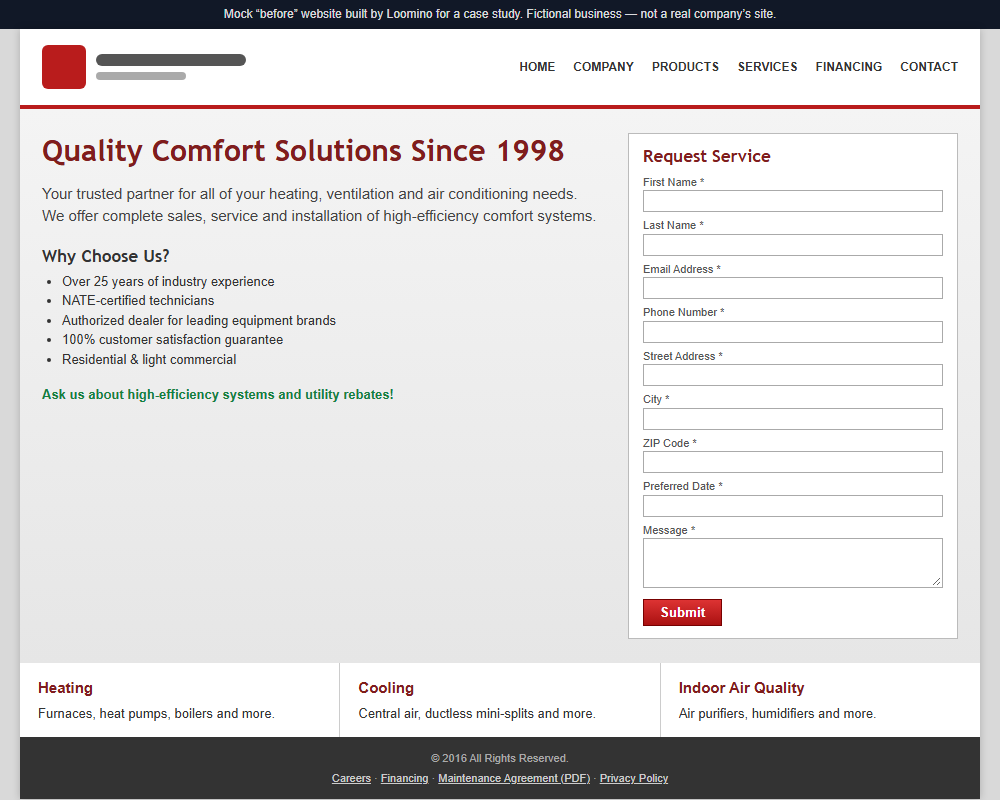Image resolution: width=1000 pixels, height=800 pixels.
Task: Open the COMPANY nav item
Action: (x=603, y=67)
